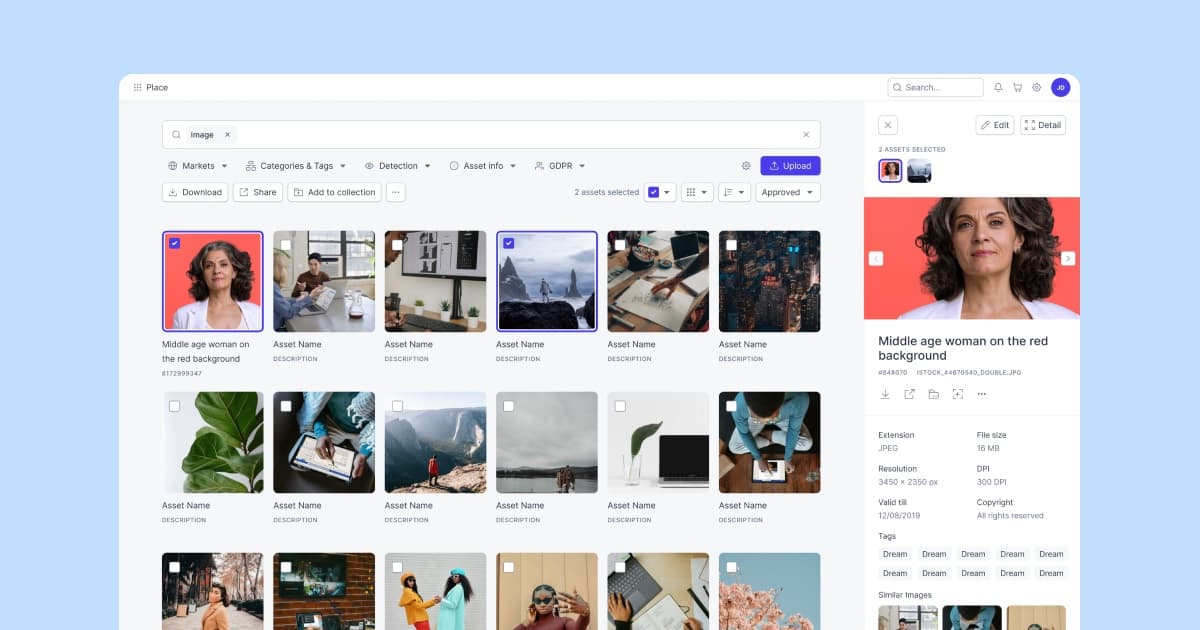Open the sketching at desk photo
Image resolution: width=1200 pixels, height=630 pixels.
pos(658,281)
